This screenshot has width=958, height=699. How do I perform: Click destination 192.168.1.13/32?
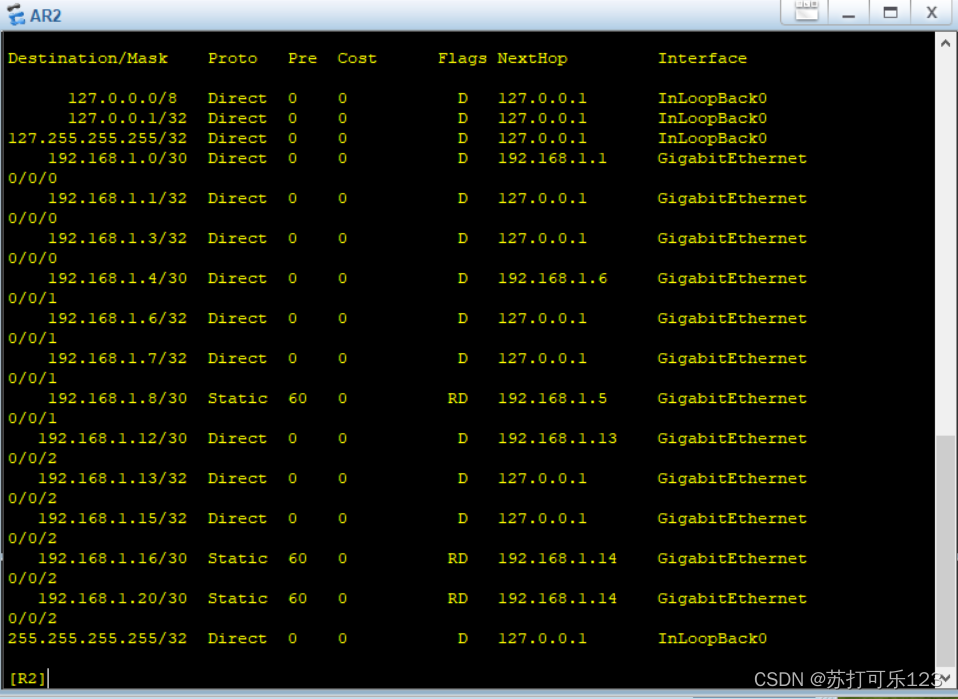(x=112, y=478)
